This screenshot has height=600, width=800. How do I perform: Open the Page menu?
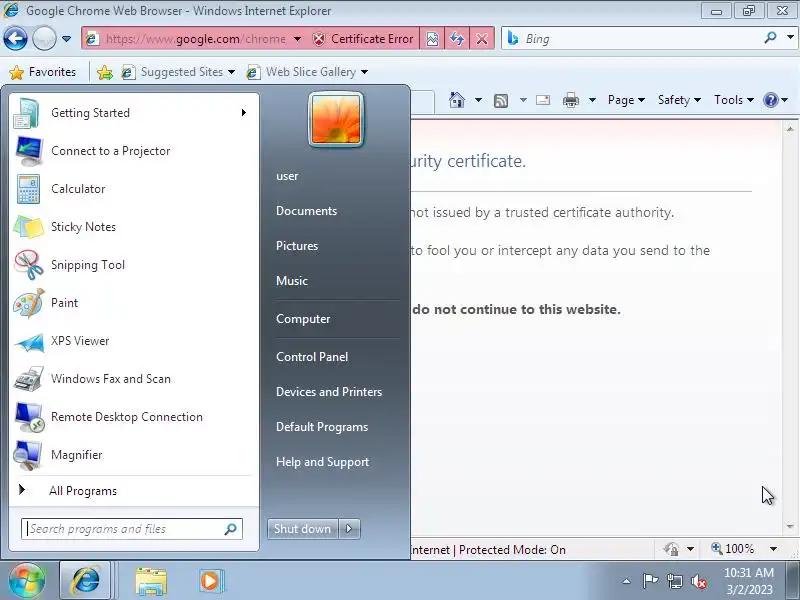coord(626,100)
